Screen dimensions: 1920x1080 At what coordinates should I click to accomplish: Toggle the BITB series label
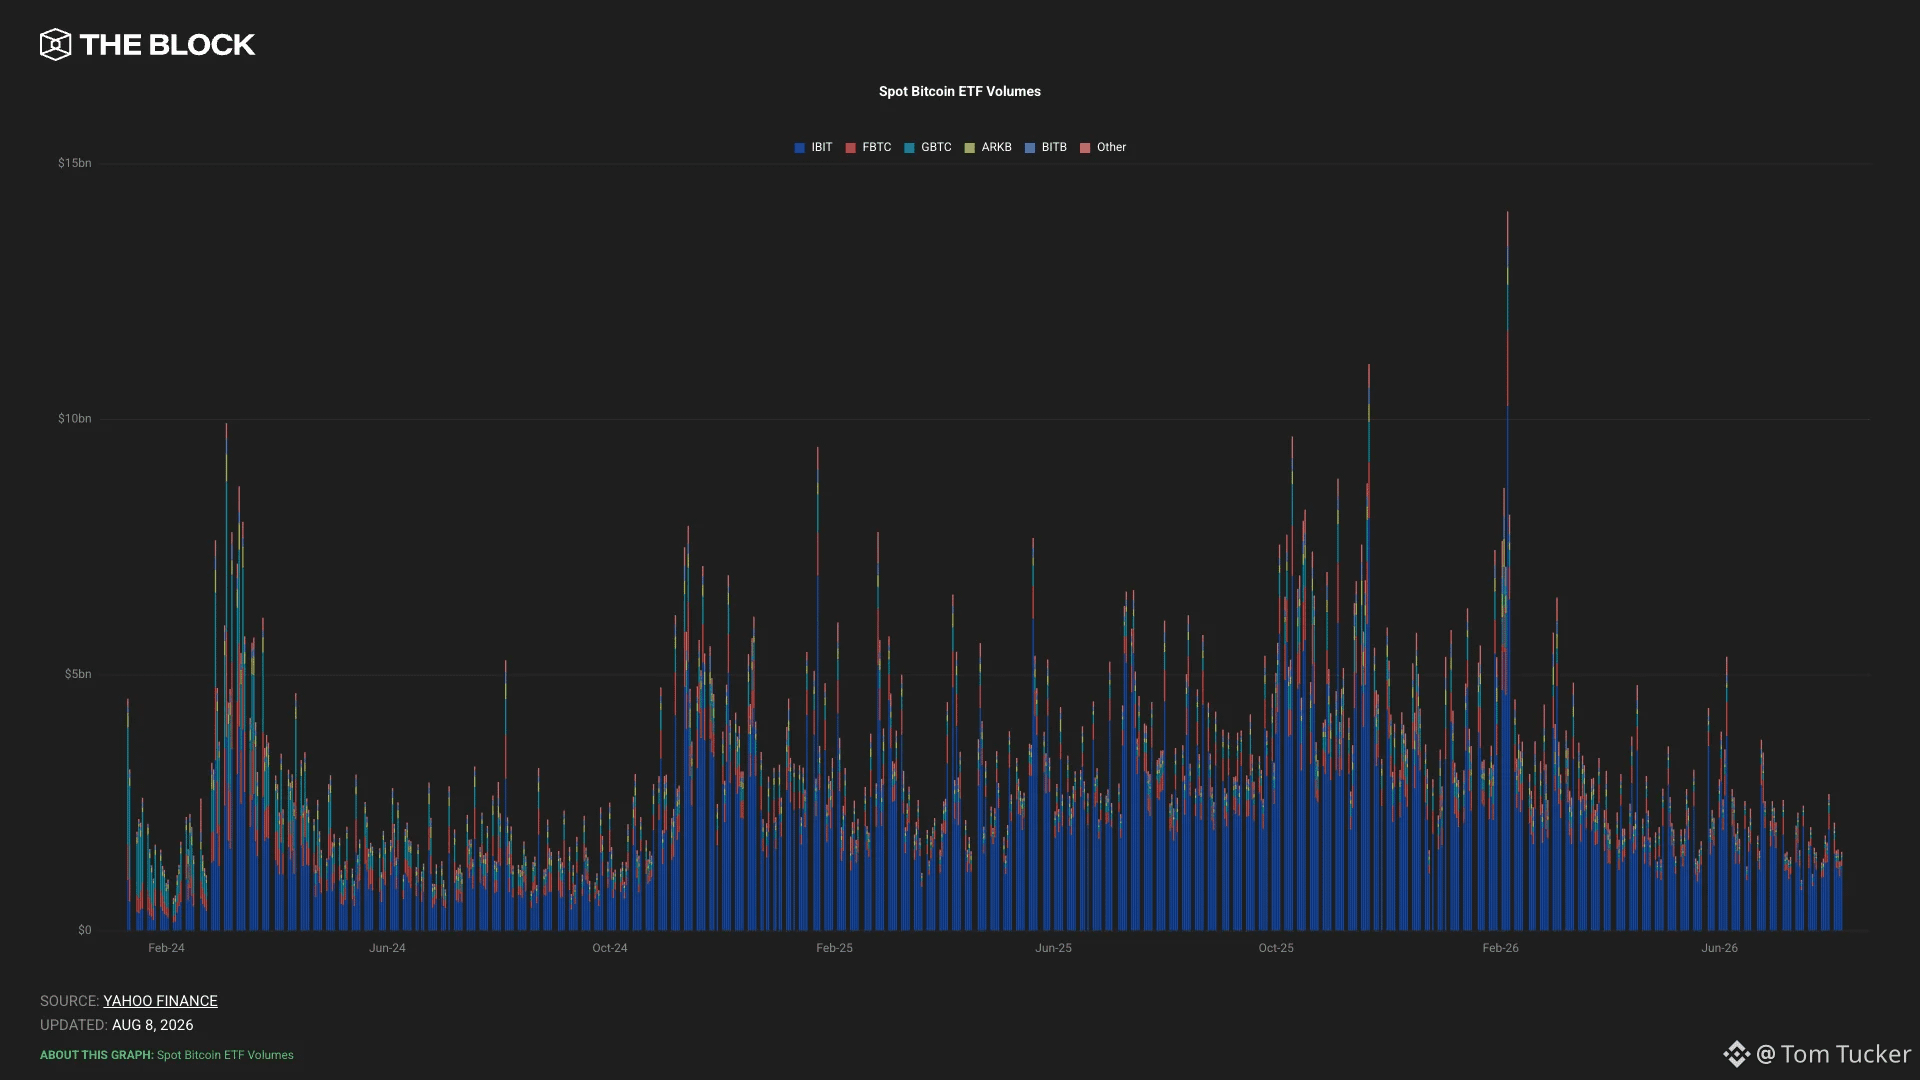click(1054, 147)
